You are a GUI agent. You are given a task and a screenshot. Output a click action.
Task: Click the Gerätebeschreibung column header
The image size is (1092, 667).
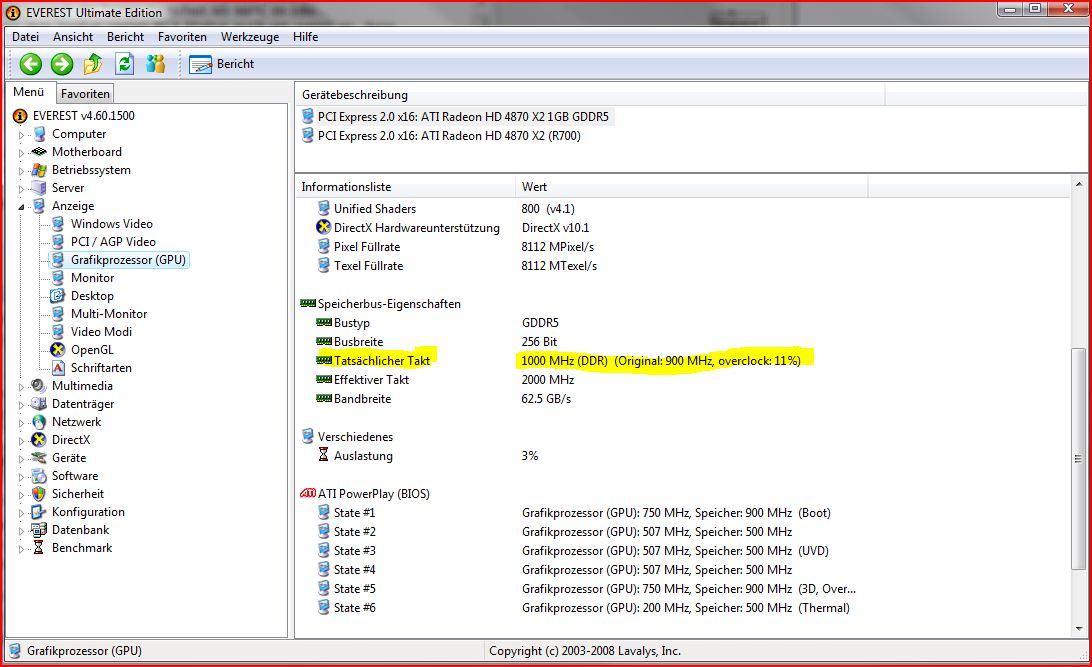pos(590,95)
